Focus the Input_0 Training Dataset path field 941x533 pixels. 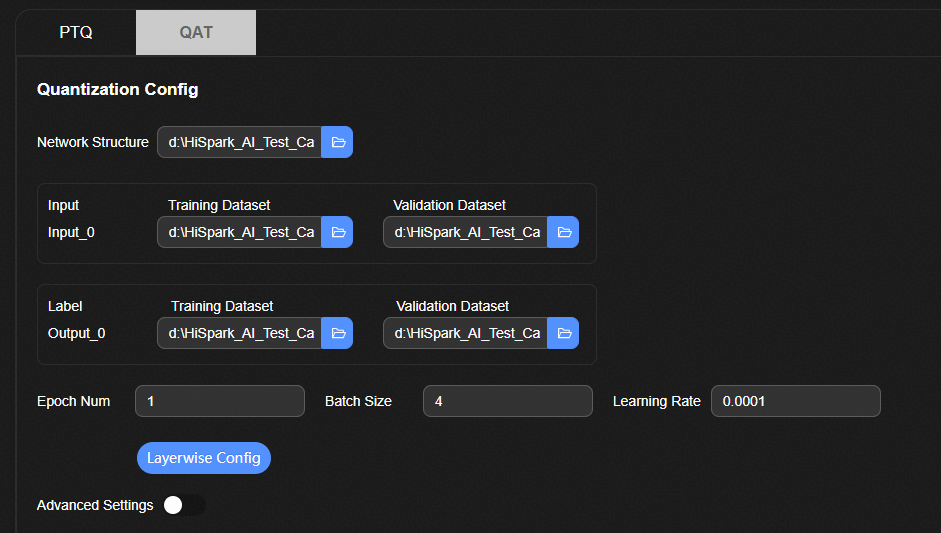[240, 232]
